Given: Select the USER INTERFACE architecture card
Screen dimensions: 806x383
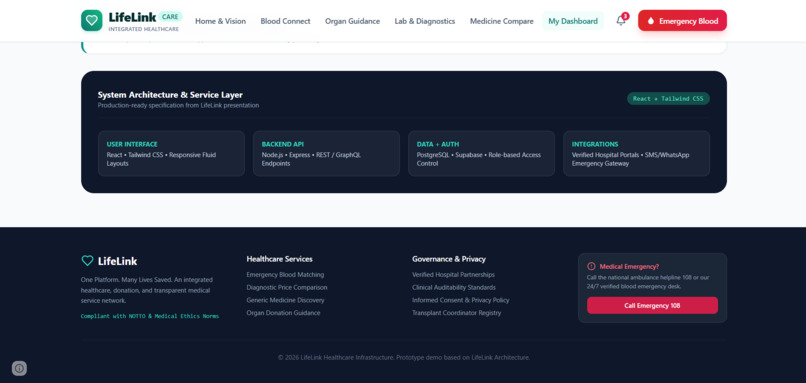Looking at the screenshot, I should 171,153.
